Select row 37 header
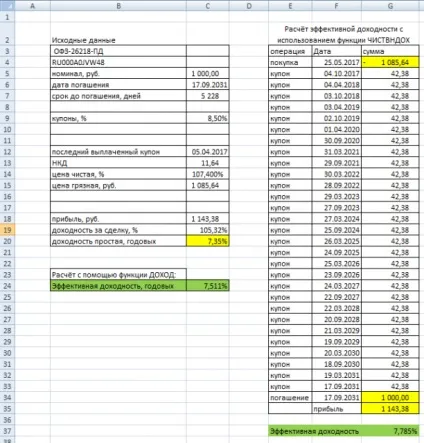This screenshot has height=443, width=424. [7, 431]
